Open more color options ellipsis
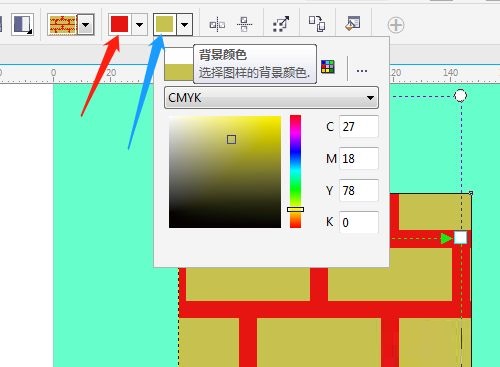The width and height of the screenshot is (500, 367). 362,71
